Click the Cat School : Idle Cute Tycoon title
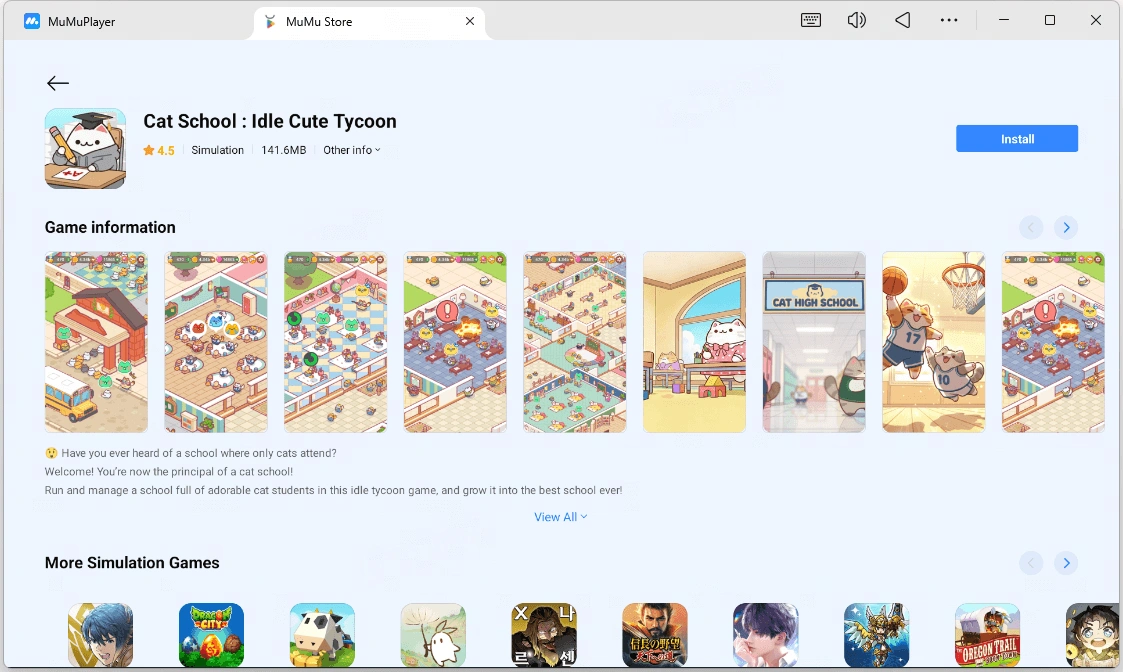1123x672 pixels. (270, 121)
